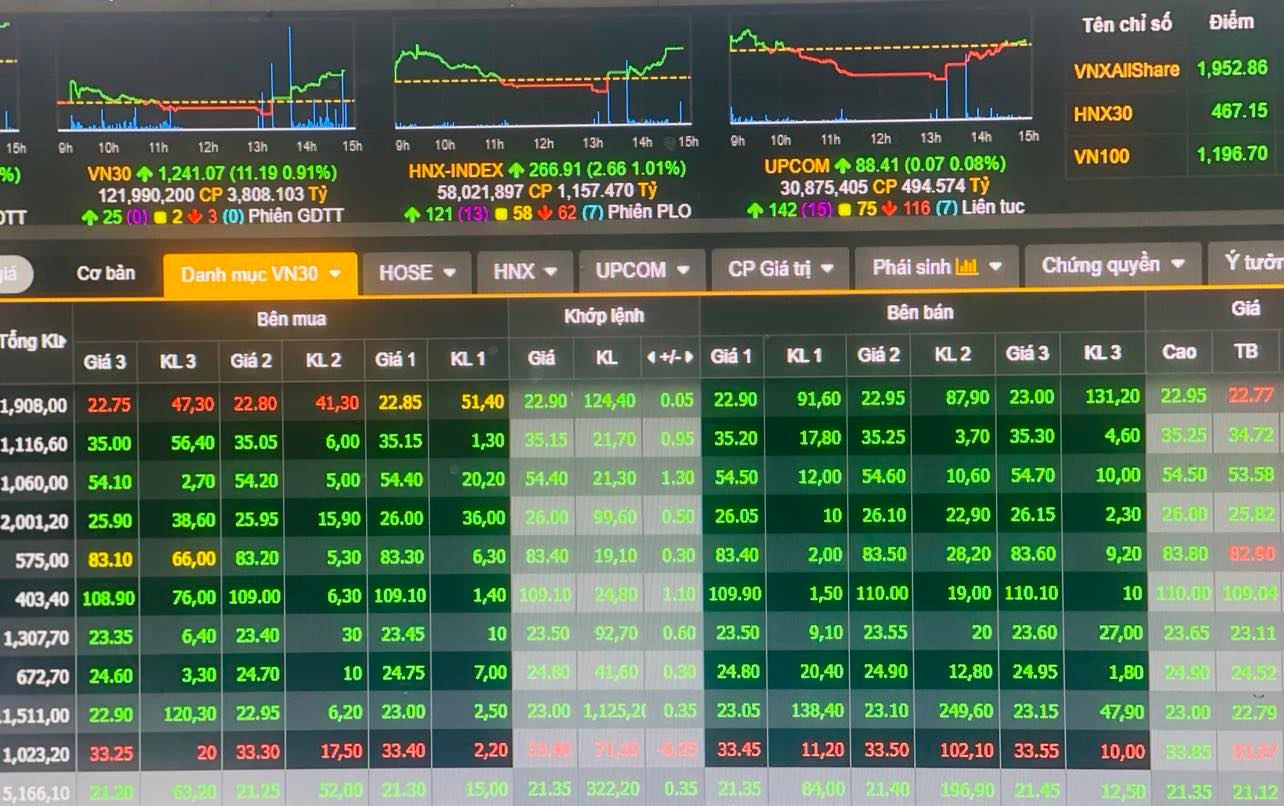Image resolution: width=1284 pixels, height=806 pixels.
Task: Click the VNXAllShare index name
Action: pos(1127,70)
